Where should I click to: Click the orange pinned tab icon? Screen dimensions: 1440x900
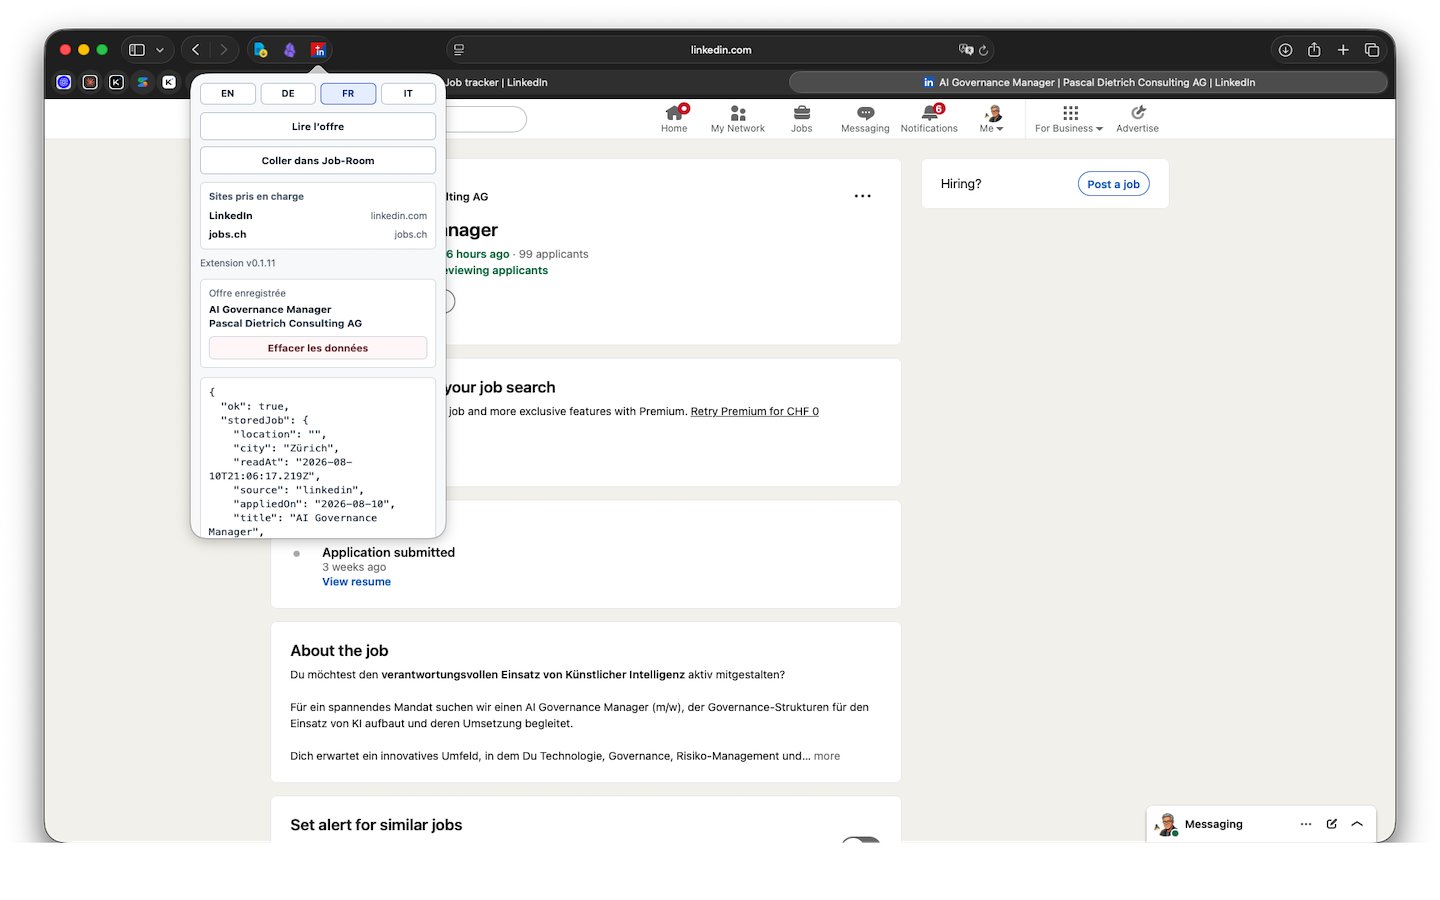coord(90,82)
